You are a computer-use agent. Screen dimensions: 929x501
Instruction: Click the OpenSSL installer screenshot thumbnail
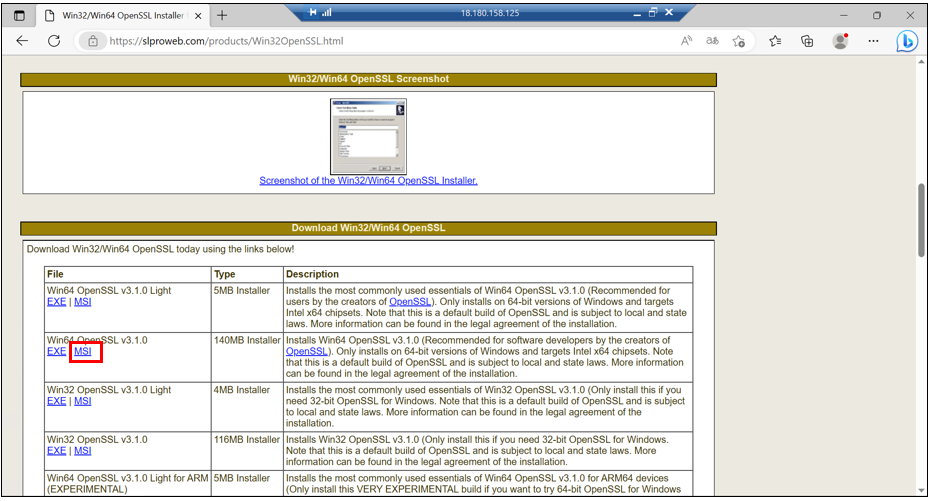click(x=368, y=136)
